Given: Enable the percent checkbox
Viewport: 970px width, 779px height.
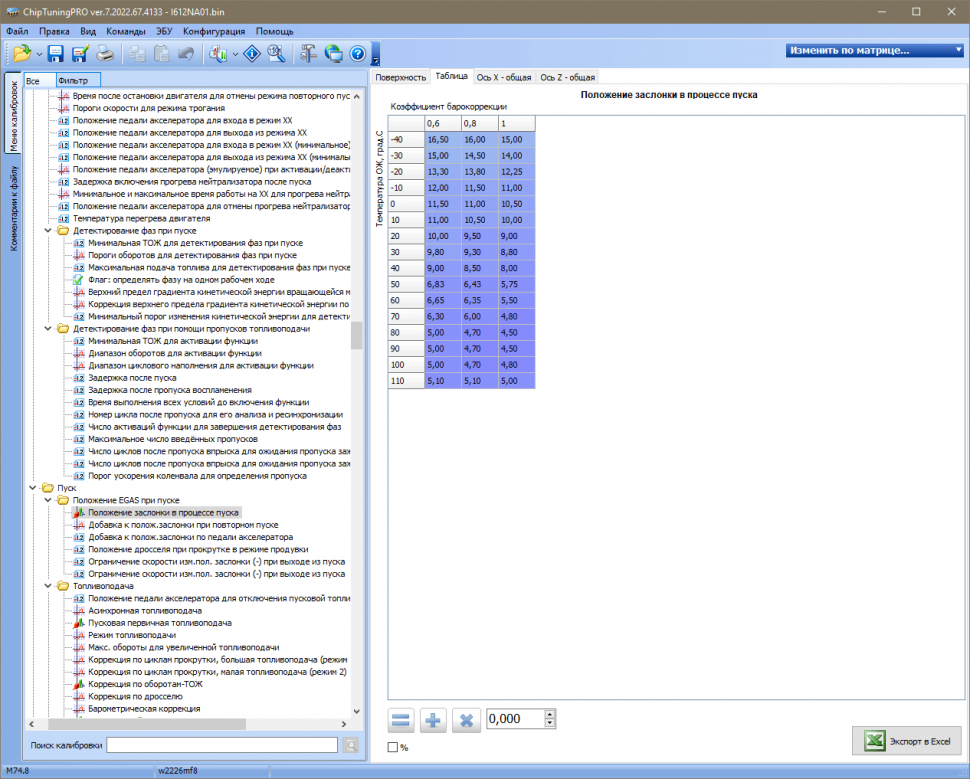Looking at the screenshot, I should [392, 747].
